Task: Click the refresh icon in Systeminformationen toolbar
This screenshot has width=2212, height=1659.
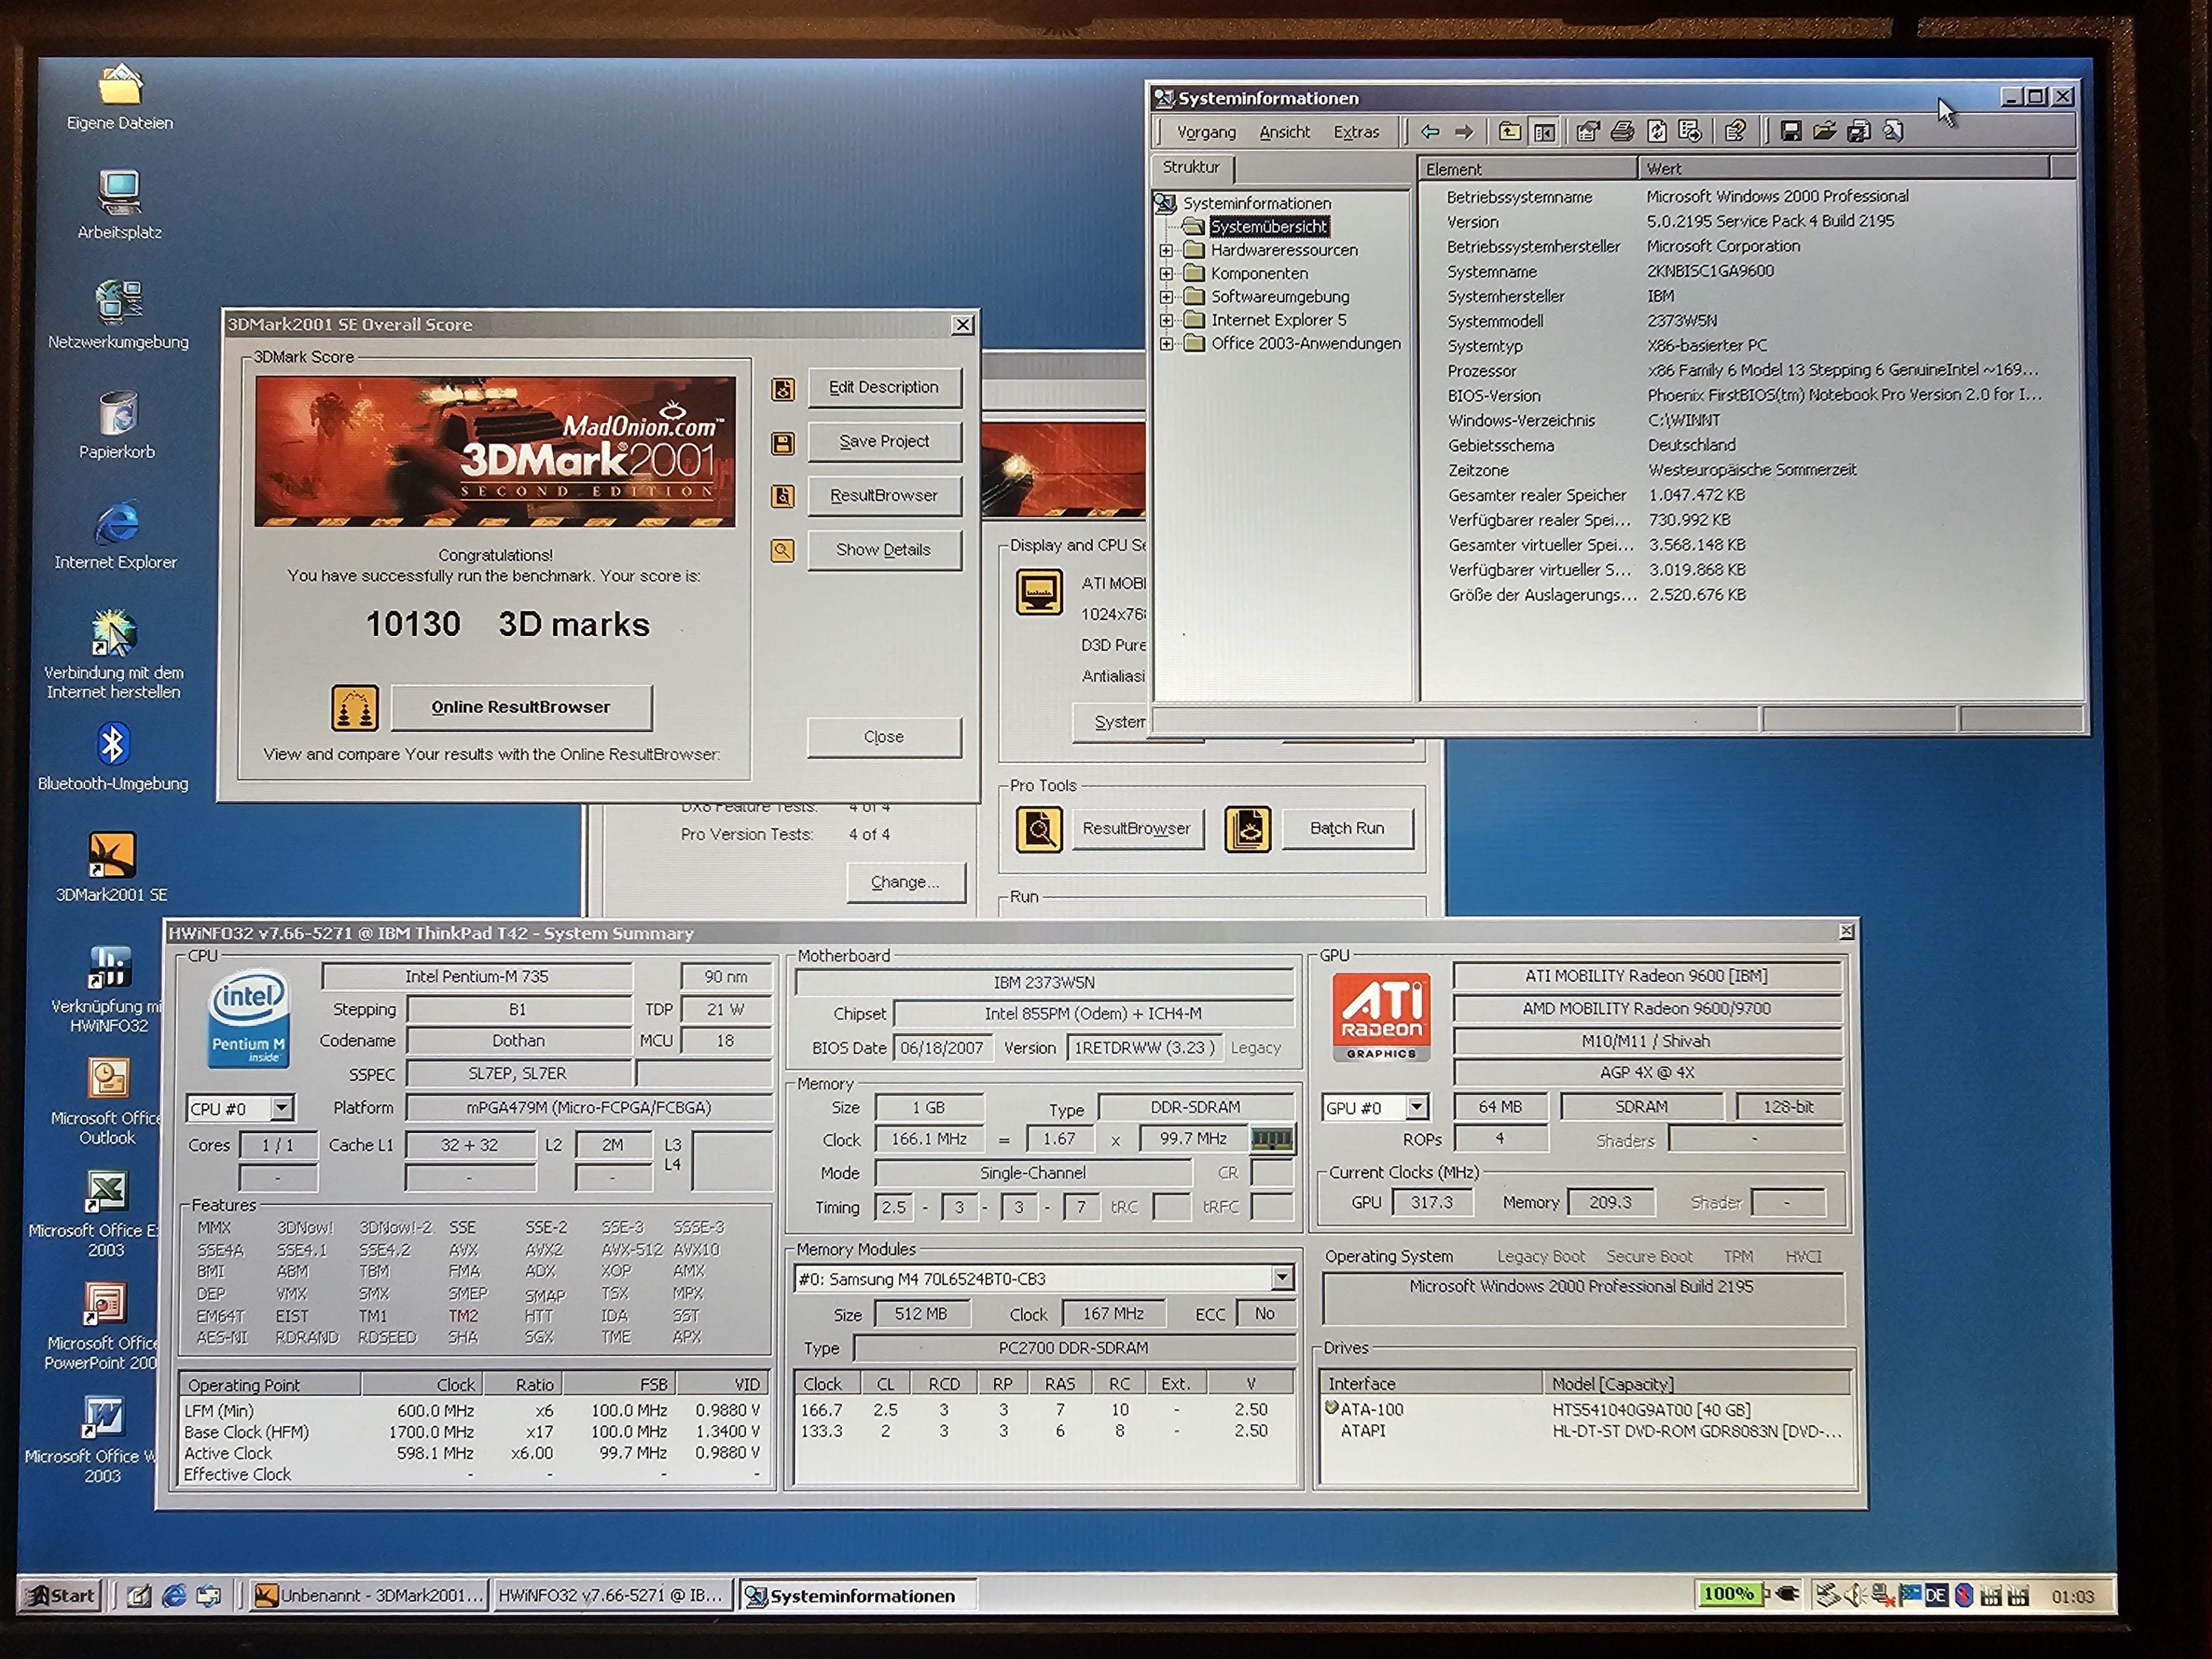Action: pyautogui.click(x=1657, y=131)
